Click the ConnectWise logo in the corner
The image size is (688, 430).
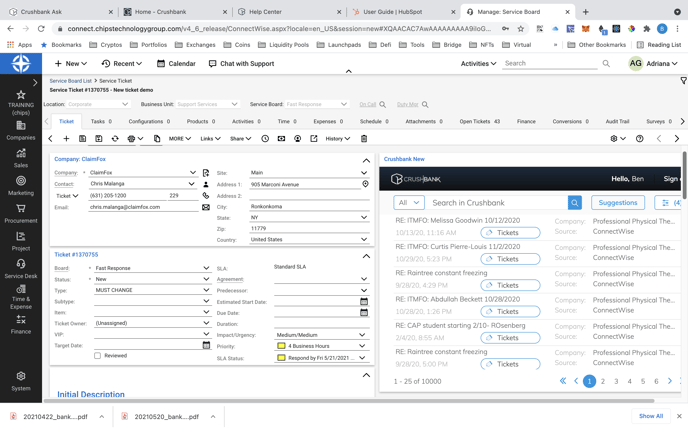21,64
